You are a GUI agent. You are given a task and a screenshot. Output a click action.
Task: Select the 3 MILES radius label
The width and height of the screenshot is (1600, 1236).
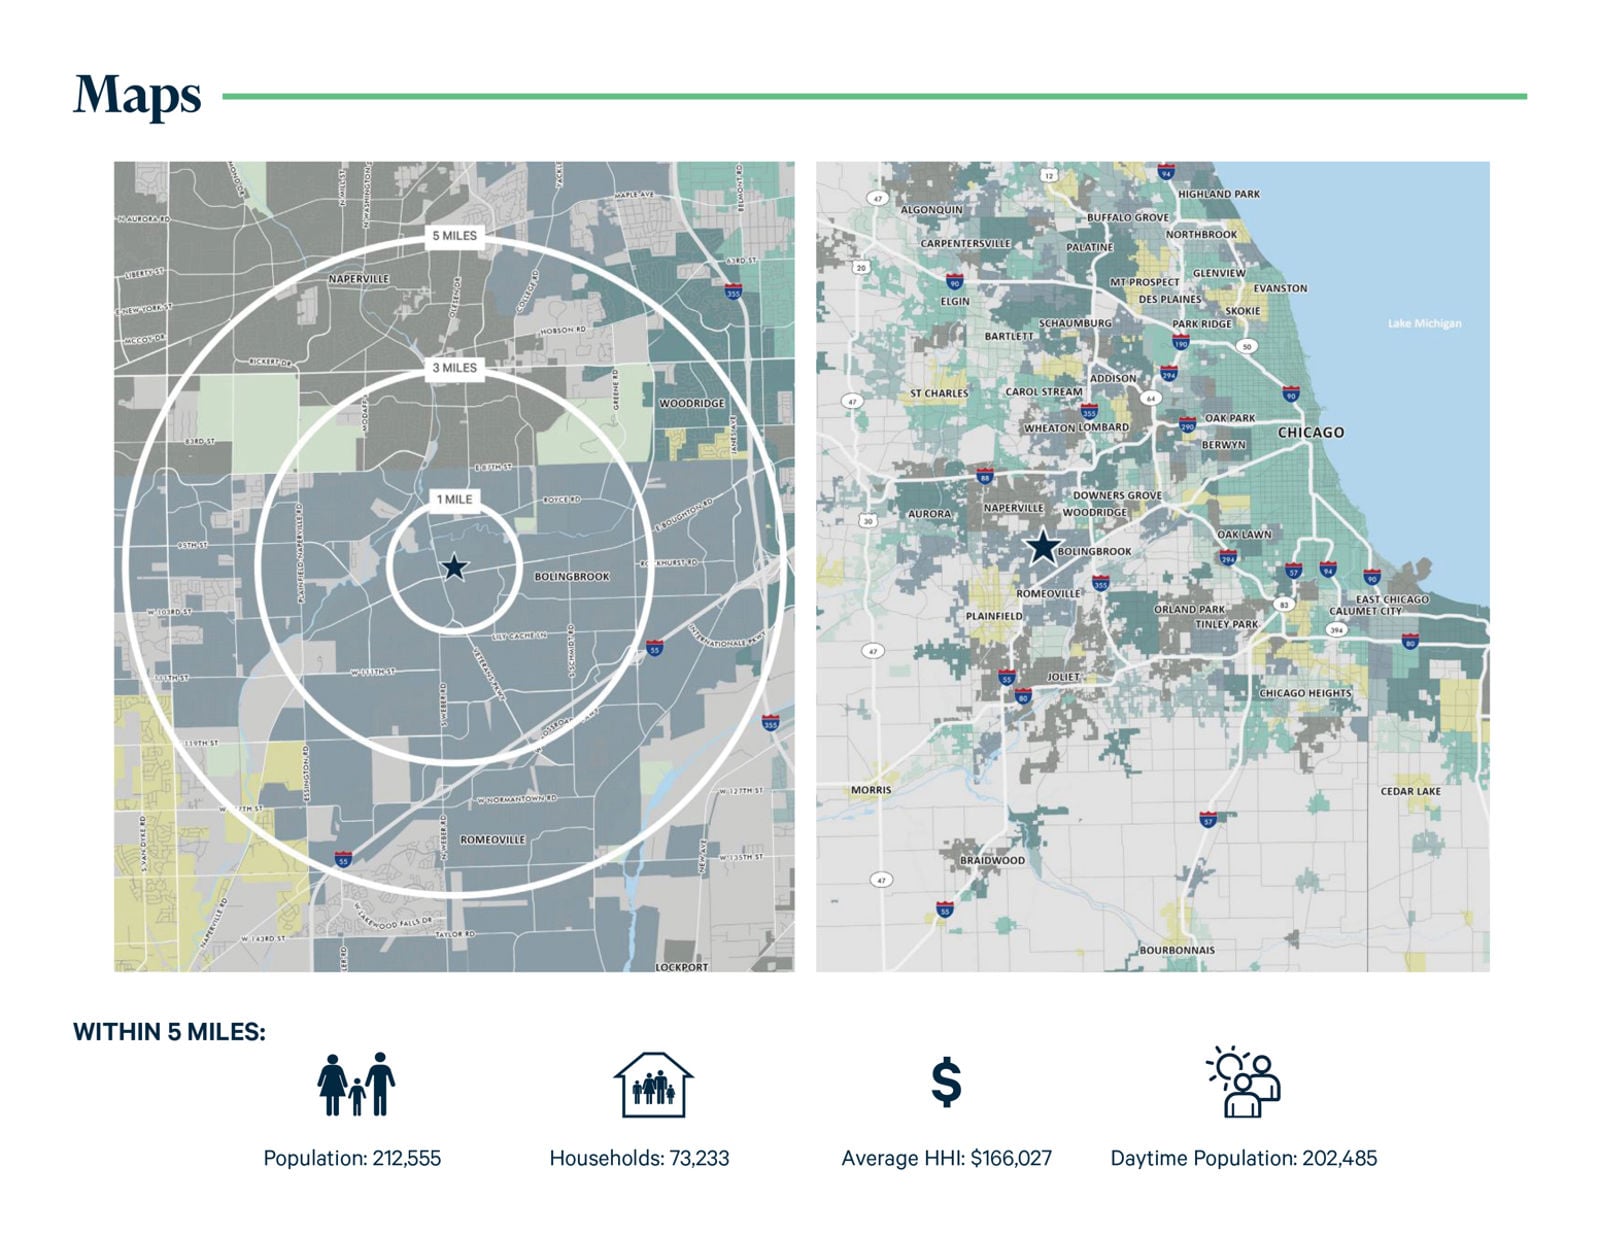click(454, 368)
